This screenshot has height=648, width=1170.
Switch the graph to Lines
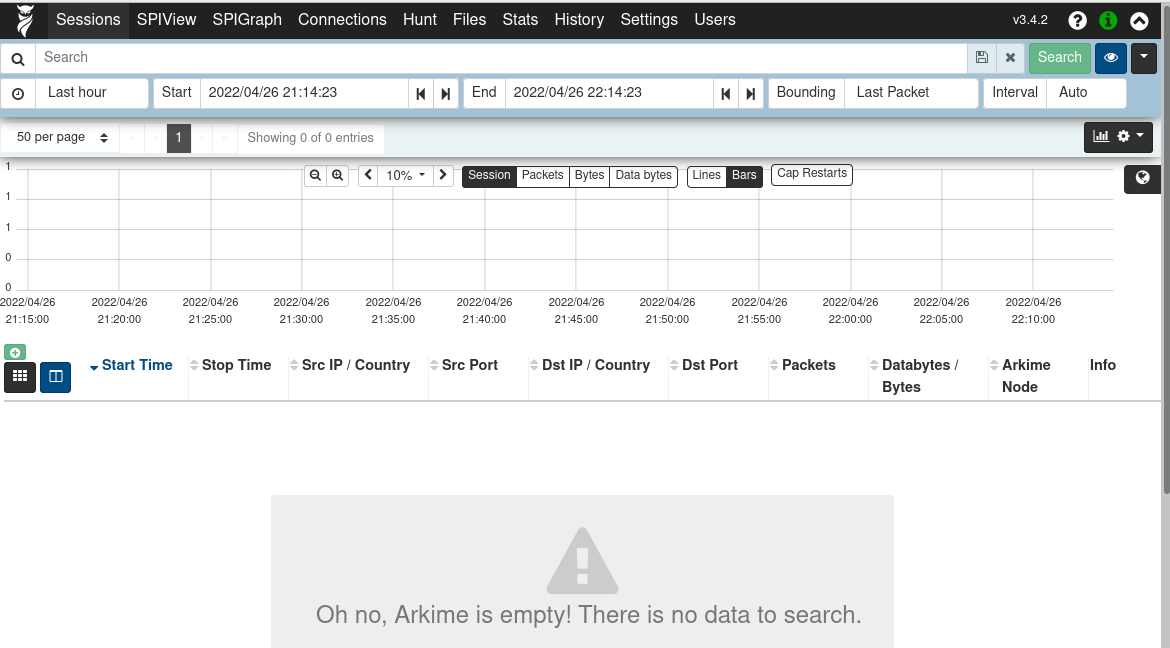coord(707,175)
